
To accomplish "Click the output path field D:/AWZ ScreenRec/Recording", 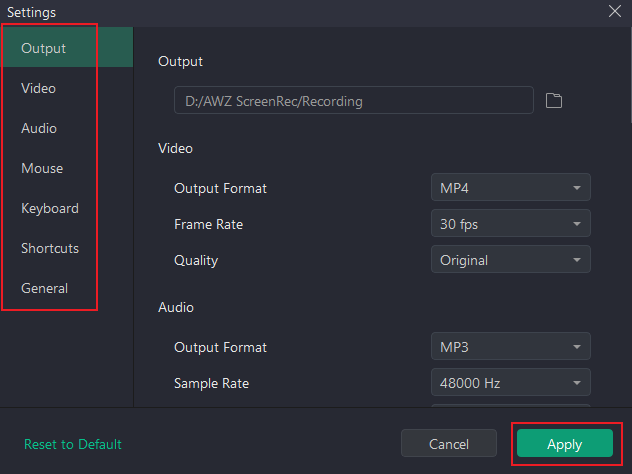I will click(x=353, y=101).
